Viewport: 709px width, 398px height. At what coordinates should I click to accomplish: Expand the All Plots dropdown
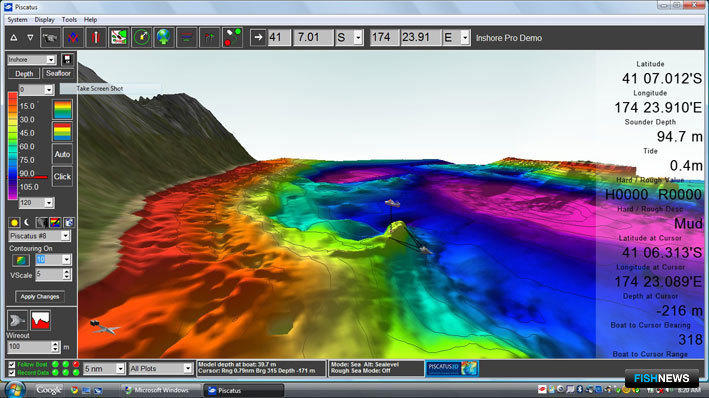coord(187,369)
